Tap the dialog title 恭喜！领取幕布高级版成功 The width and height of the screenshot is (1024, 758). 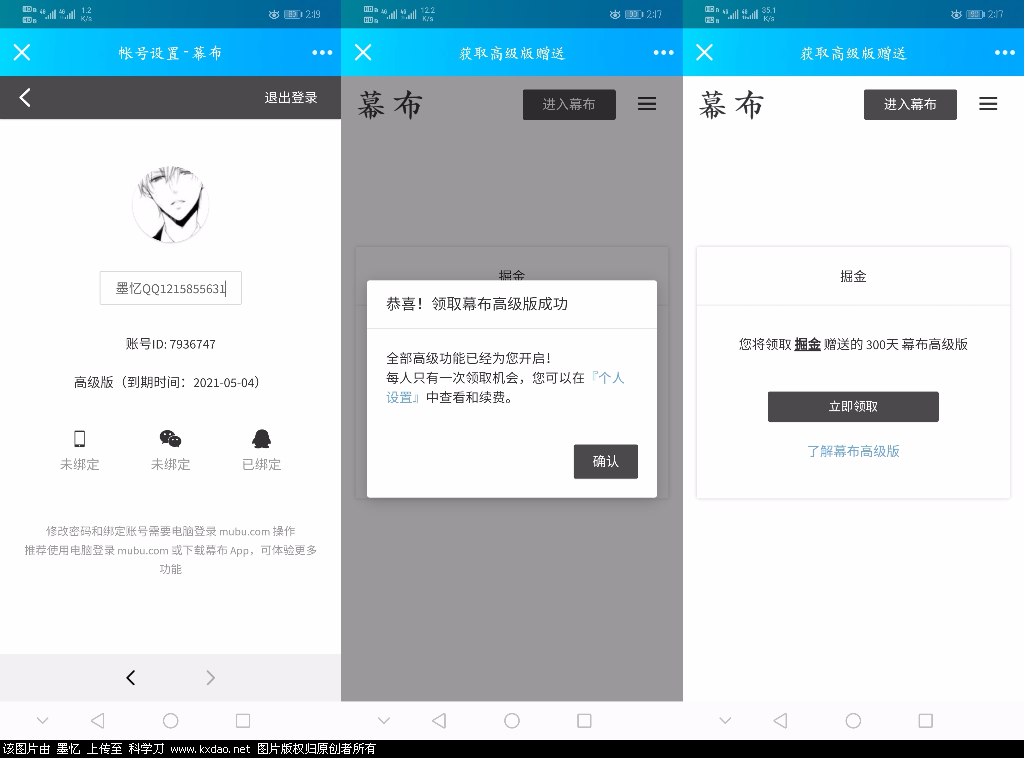[x=477, y=304]
